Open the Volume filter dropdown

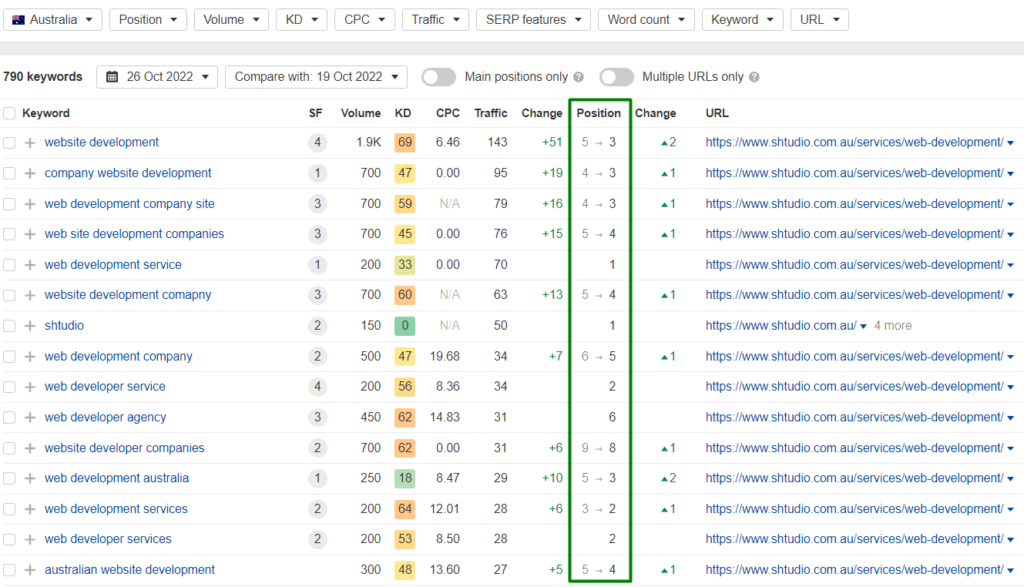coord(231,20)
